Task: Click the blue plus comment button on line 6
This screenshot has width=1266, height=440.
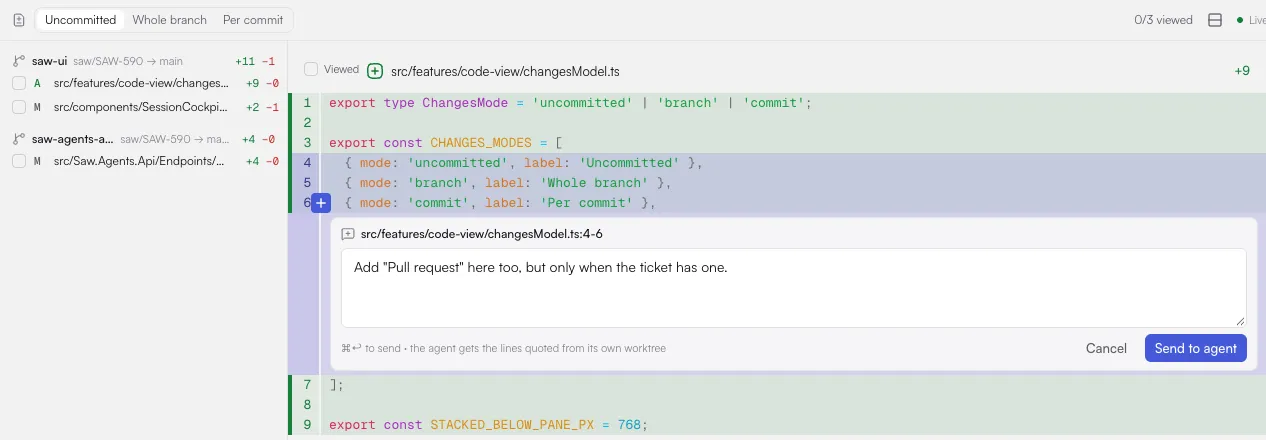Action: 321,203
